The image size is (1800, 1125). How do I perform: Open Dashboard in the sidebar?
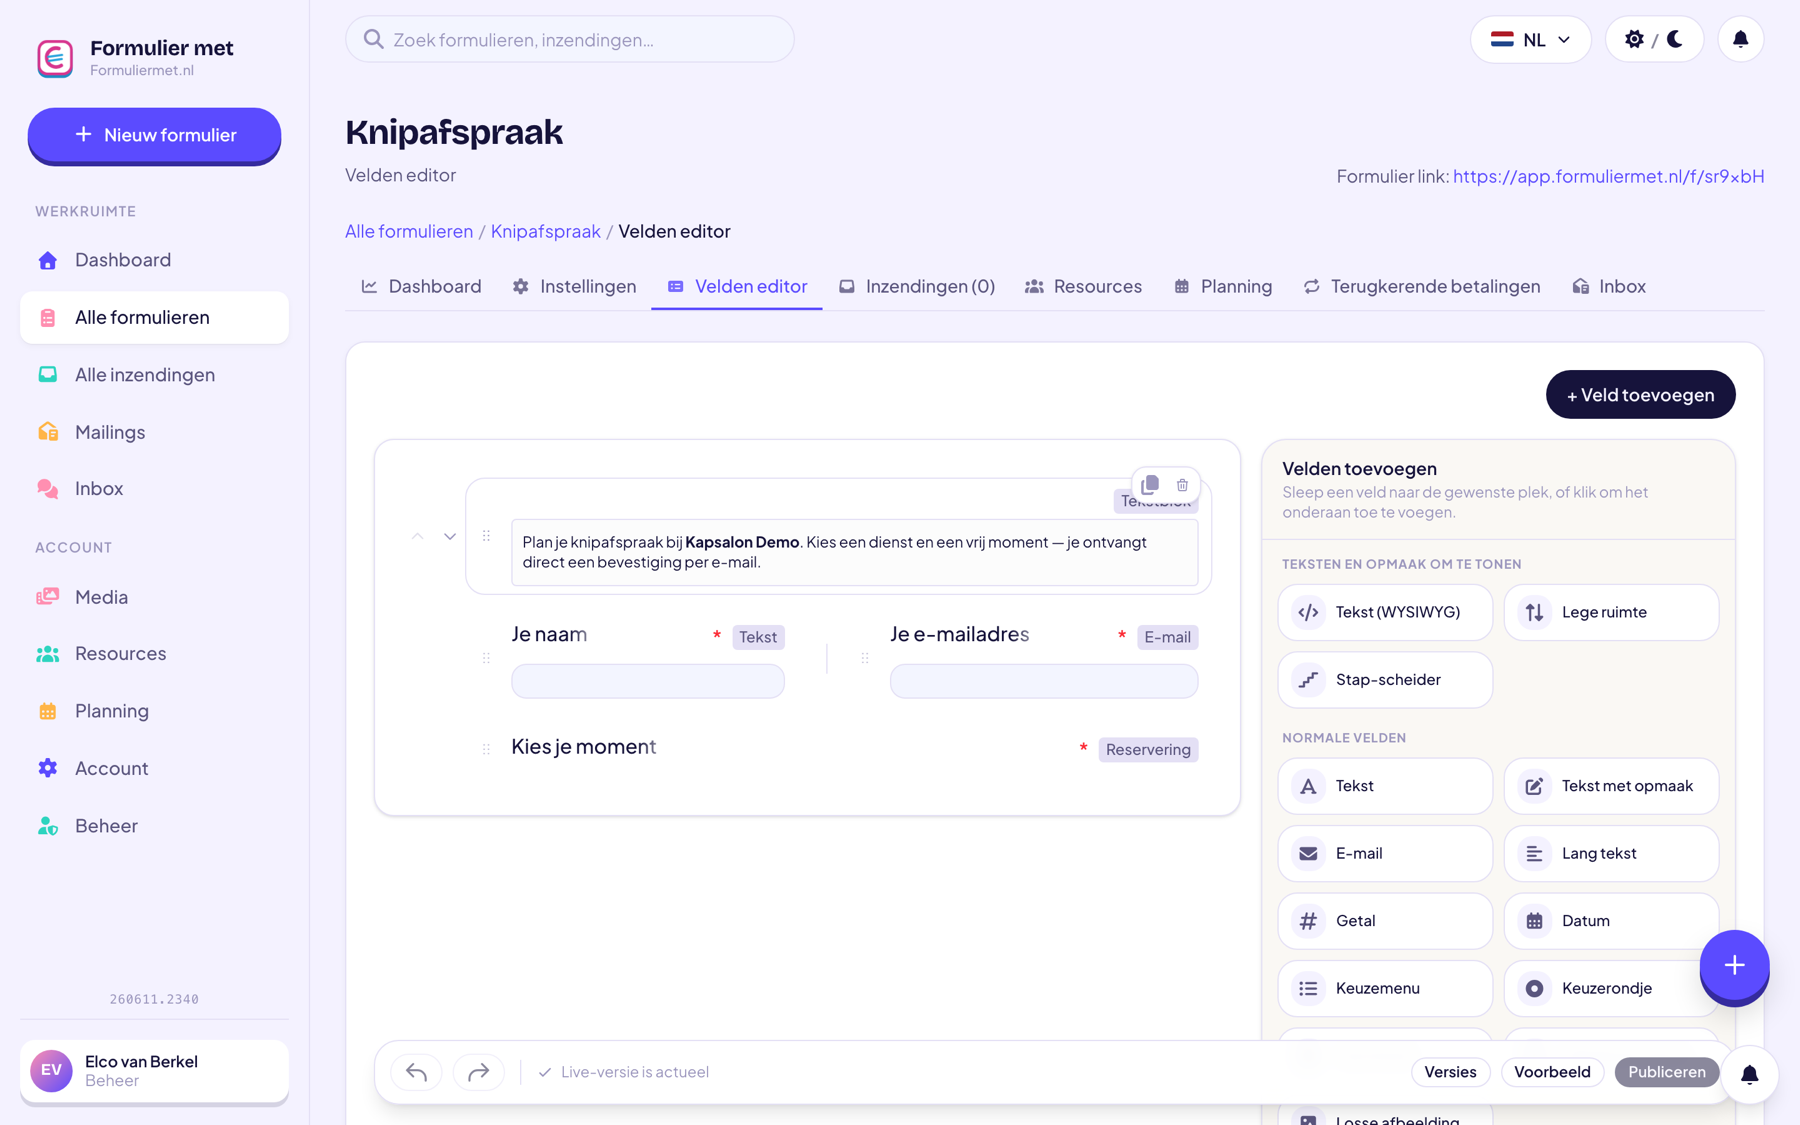click(x=154, y=260)
